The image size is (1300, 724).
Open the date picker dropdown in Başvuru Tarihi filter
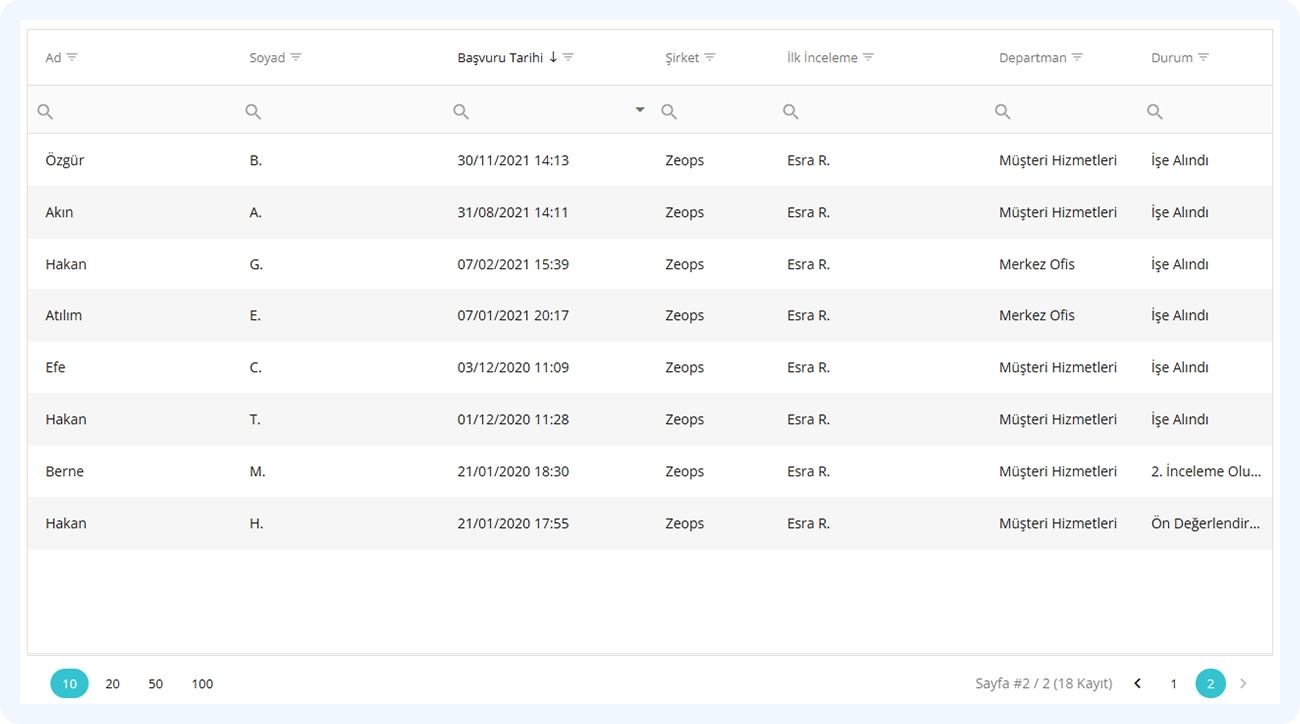point(640,110)
